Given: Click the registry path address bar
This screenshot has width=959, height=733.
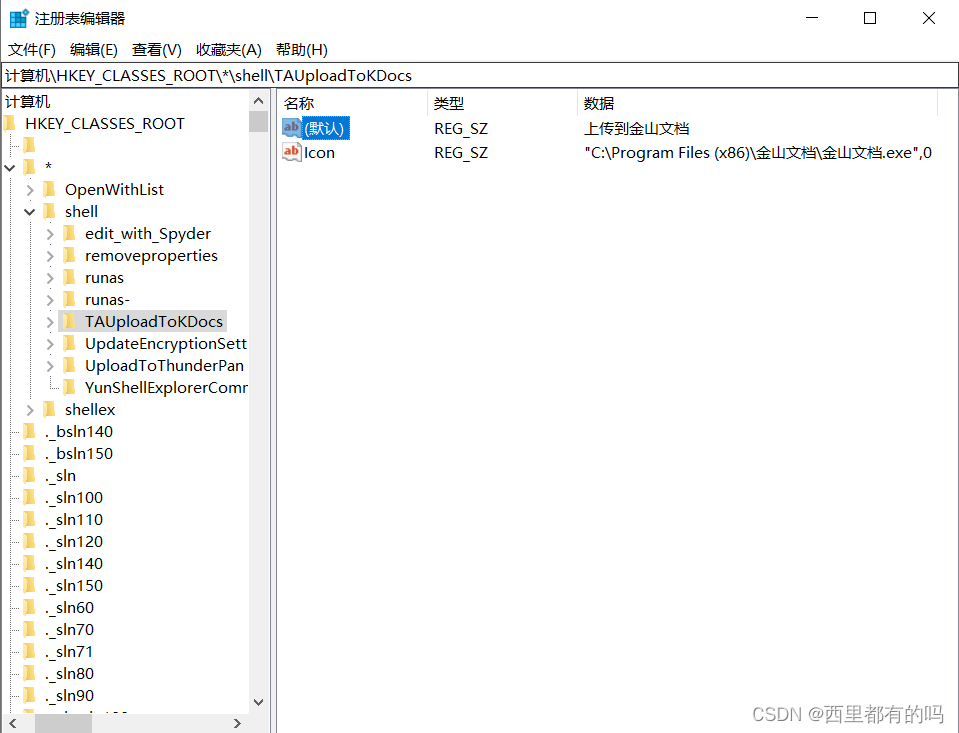Looking at the screenshot, I should pos(480,75).
